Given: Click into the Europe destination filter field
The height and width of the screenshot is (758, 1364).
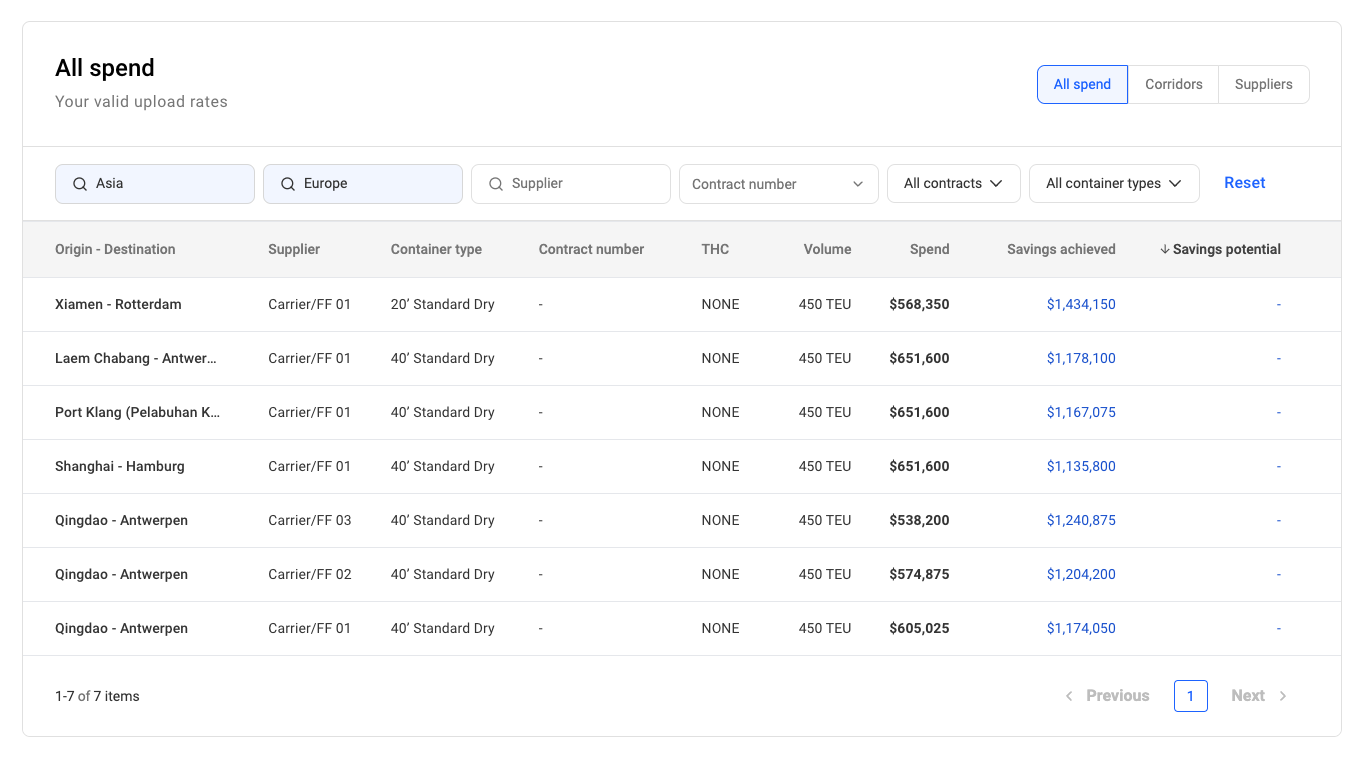Looking at the screenshot, I should [363, 184].
